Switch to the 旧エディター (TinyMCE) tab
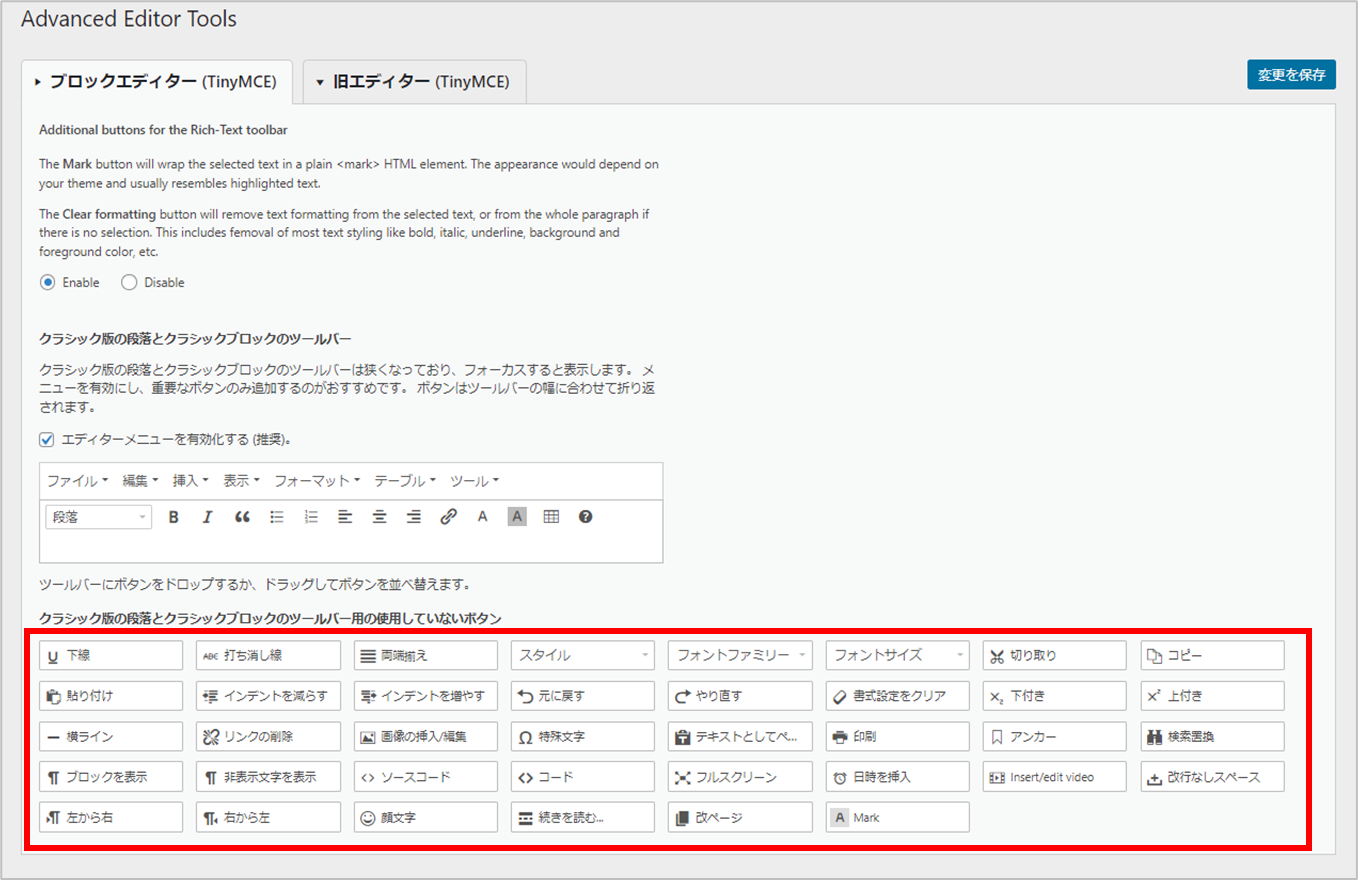The height and width of the screenshot is (880, 1358). tap(414, 82)
